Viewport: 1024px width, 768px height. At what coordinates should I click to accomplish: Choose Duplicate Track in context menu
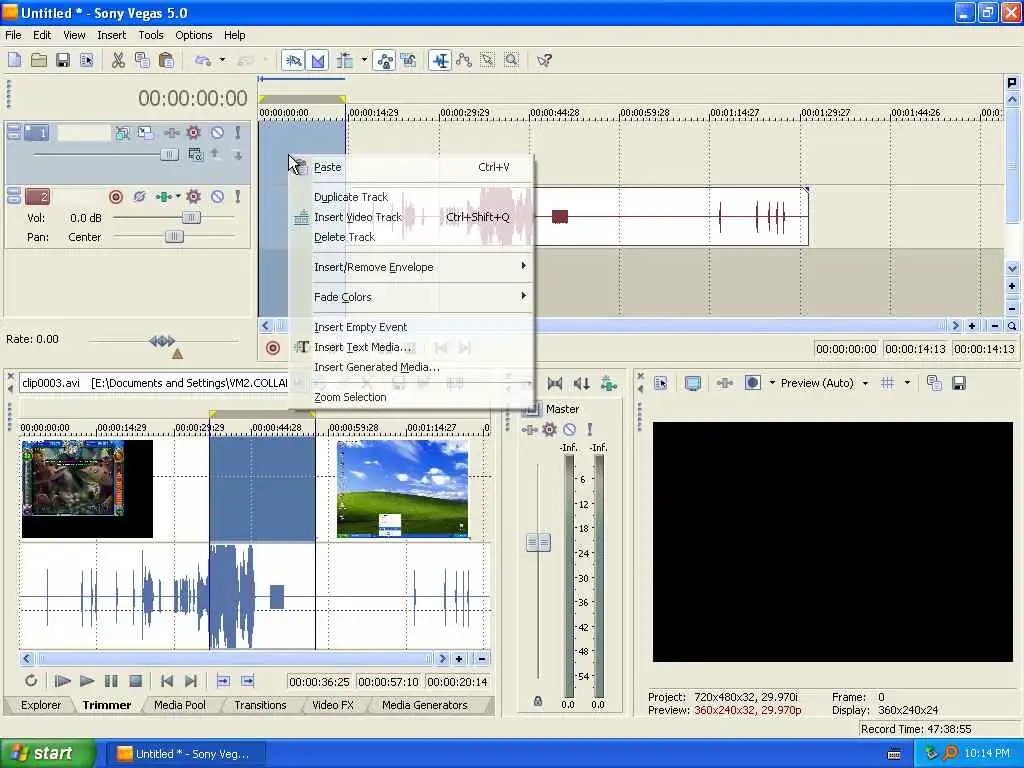pyautogui.click(x=411, y=197)
